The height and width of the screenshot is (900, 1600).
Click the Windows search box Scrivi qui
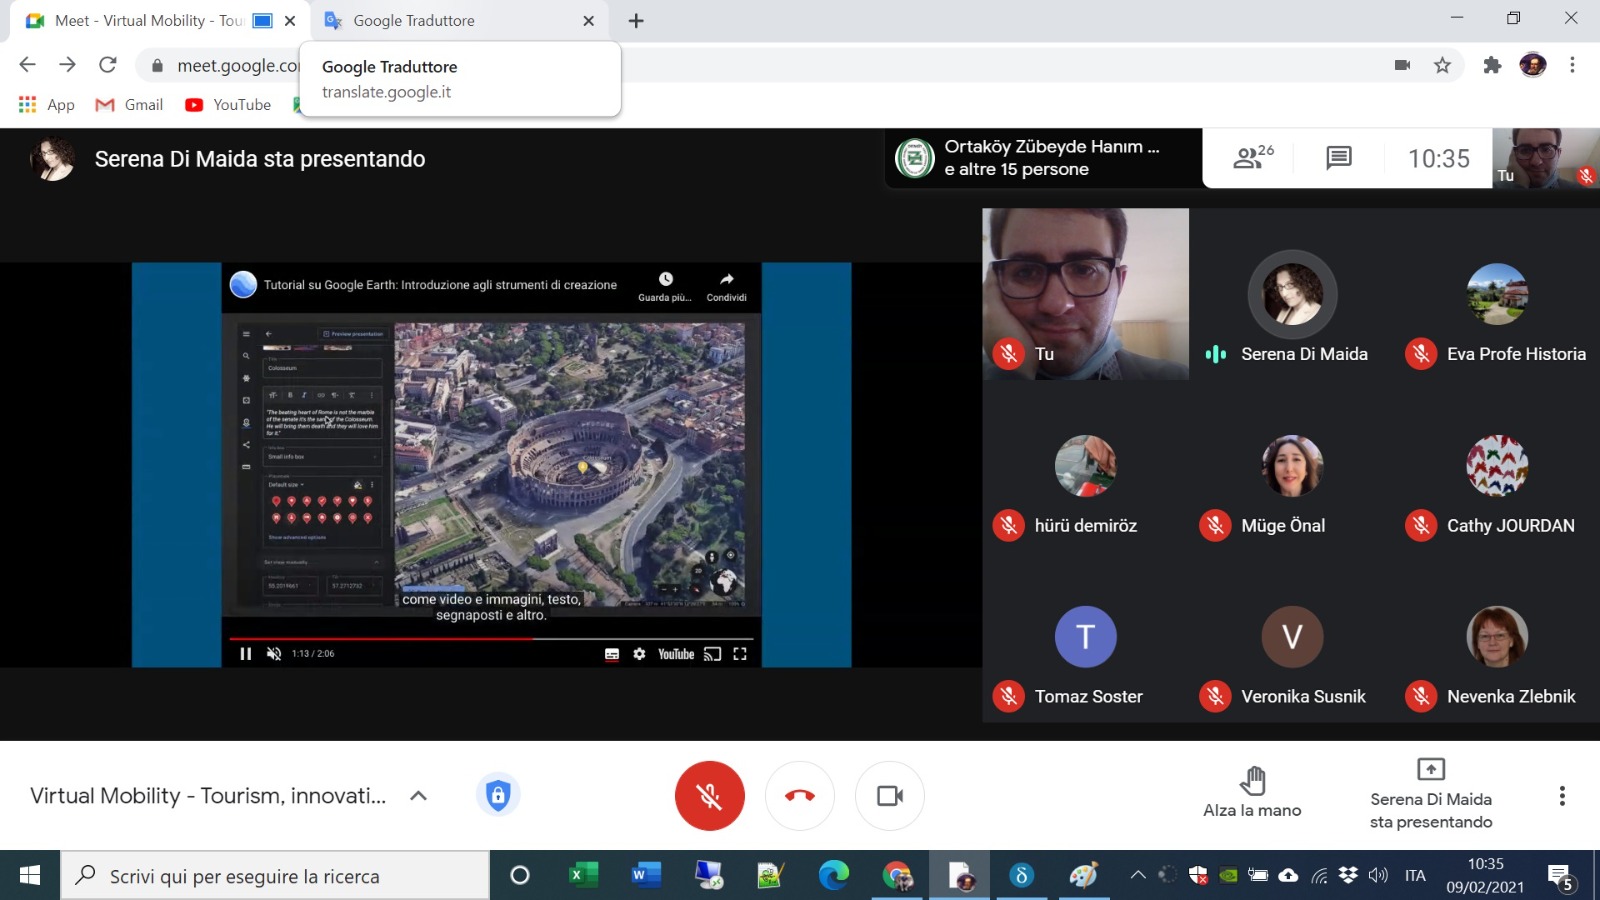tap(275, 876)
